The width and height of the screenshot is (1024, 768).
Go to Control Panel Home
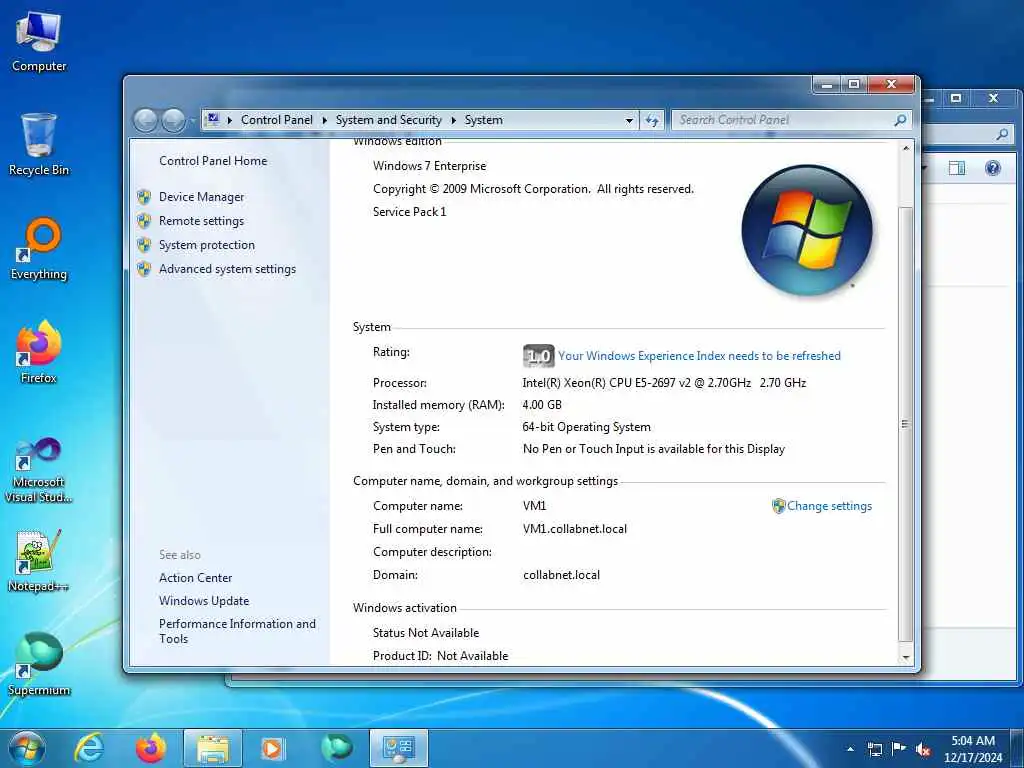(213, 161)
